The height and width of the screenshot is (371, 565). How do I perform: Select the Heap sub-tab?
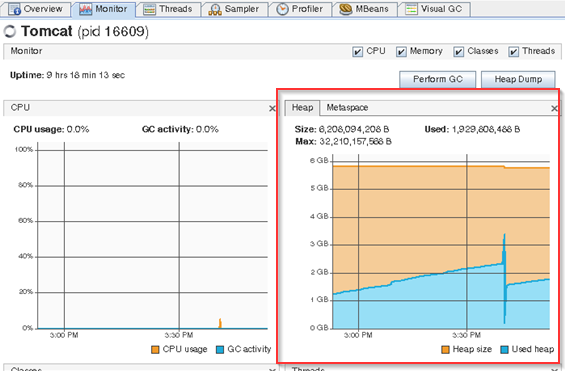(302, 108)
